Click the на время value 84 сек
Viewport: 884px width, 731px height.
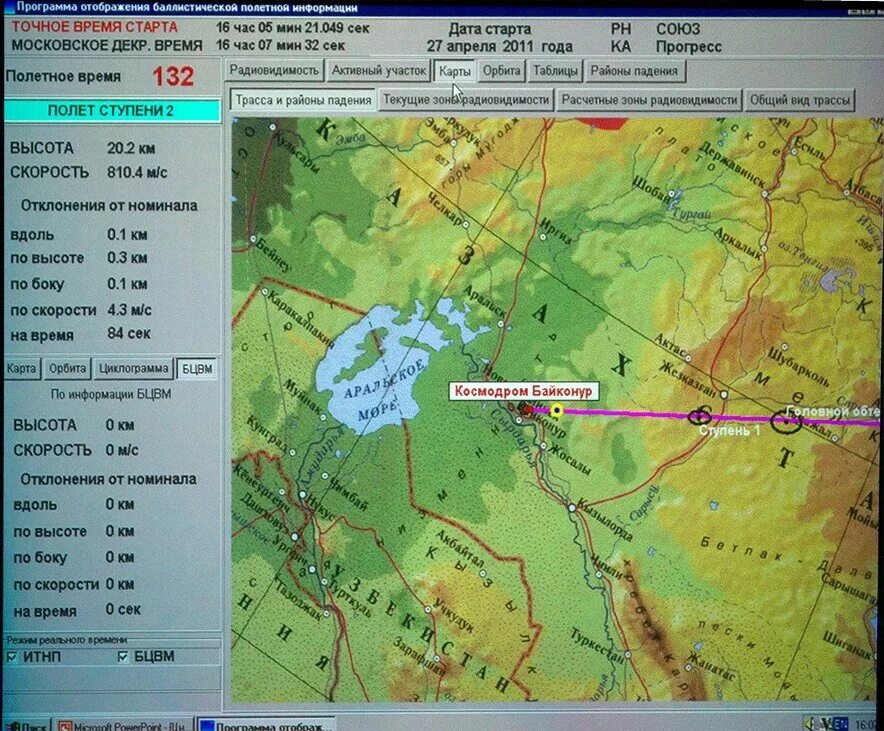coord(129,334)
